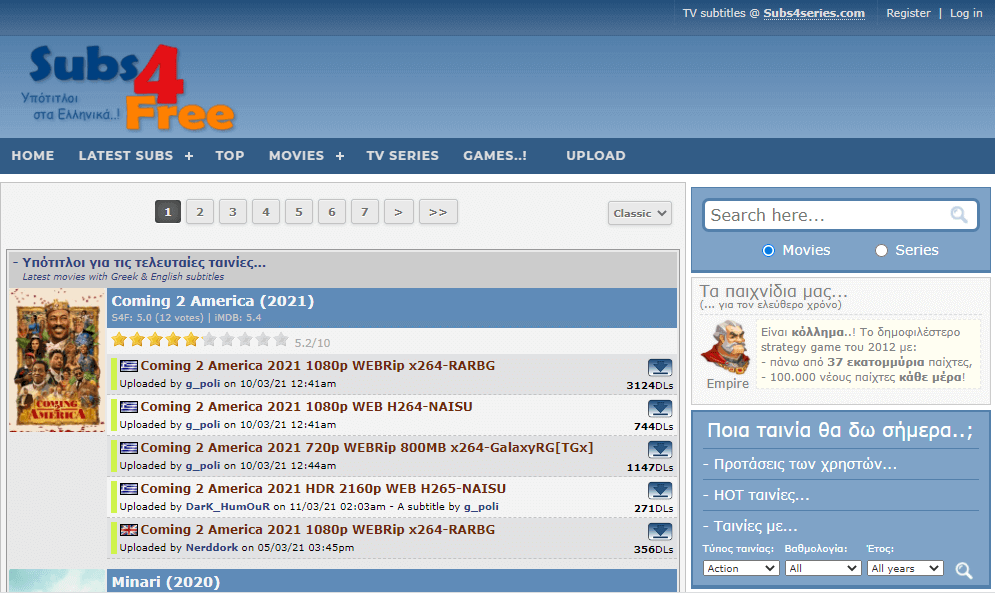This screenshot has height=593, width=995.
Task: Click the 5.2/10 rating text
Action: click(x=312, y=343)
